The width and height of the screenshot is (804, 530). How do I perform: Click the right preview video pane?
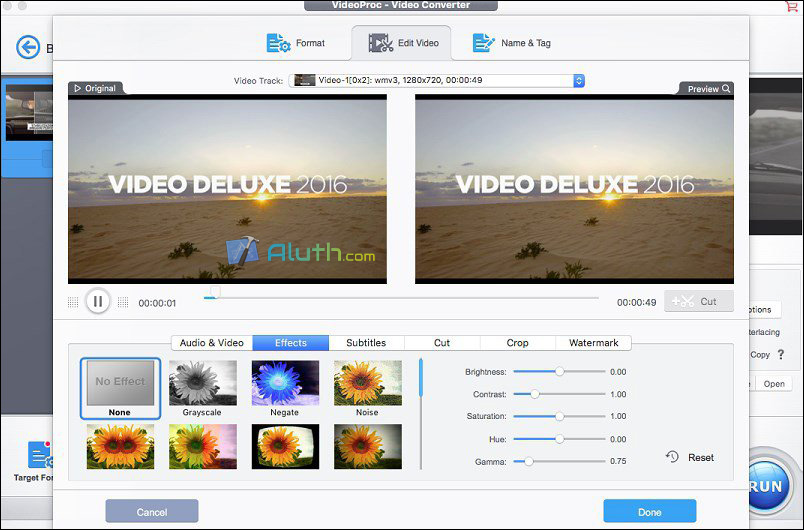[574, 189]
